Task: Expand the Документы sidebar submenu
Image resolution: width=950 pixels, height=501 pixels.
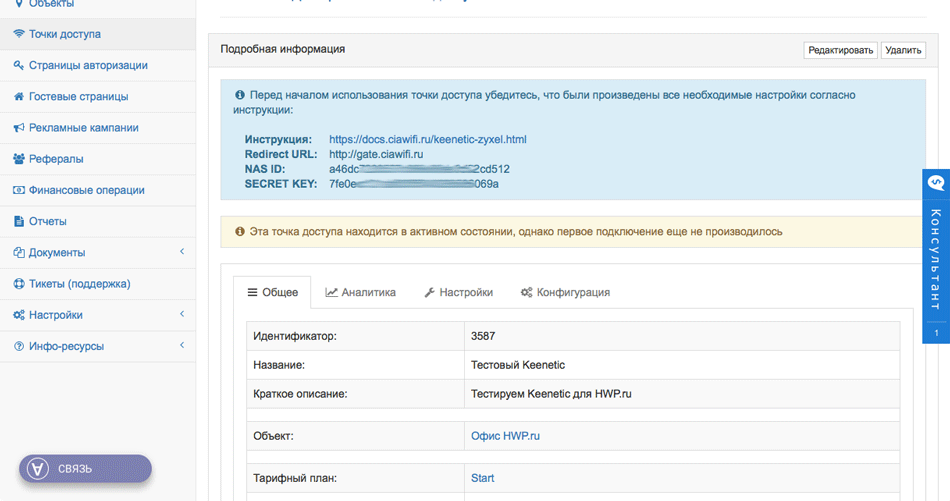Action: [x=181, y=252]
